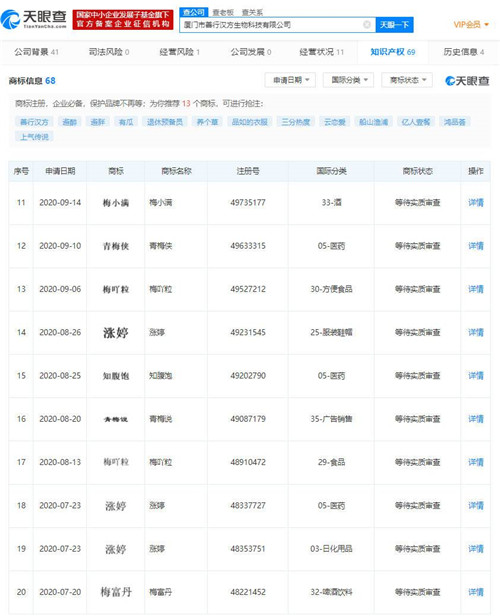Switch to the 知识产权 tab
Viewport: 500px width, 616px height.
393,52
